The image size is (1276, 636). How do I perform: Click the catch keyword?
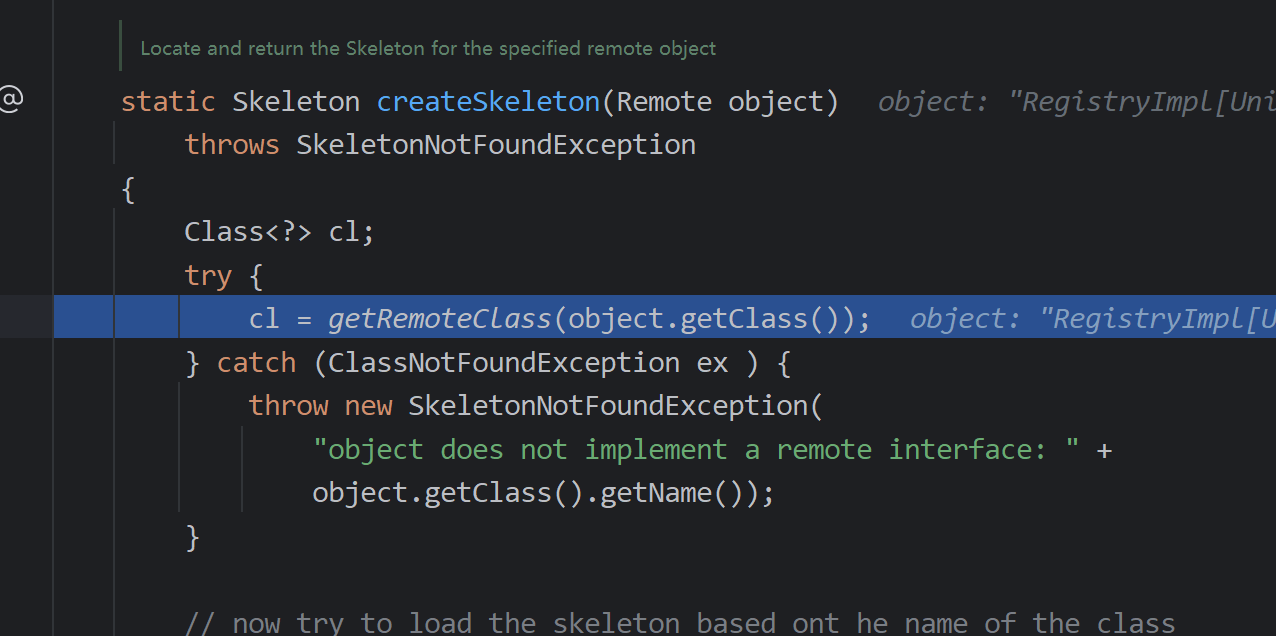point(256,362)
